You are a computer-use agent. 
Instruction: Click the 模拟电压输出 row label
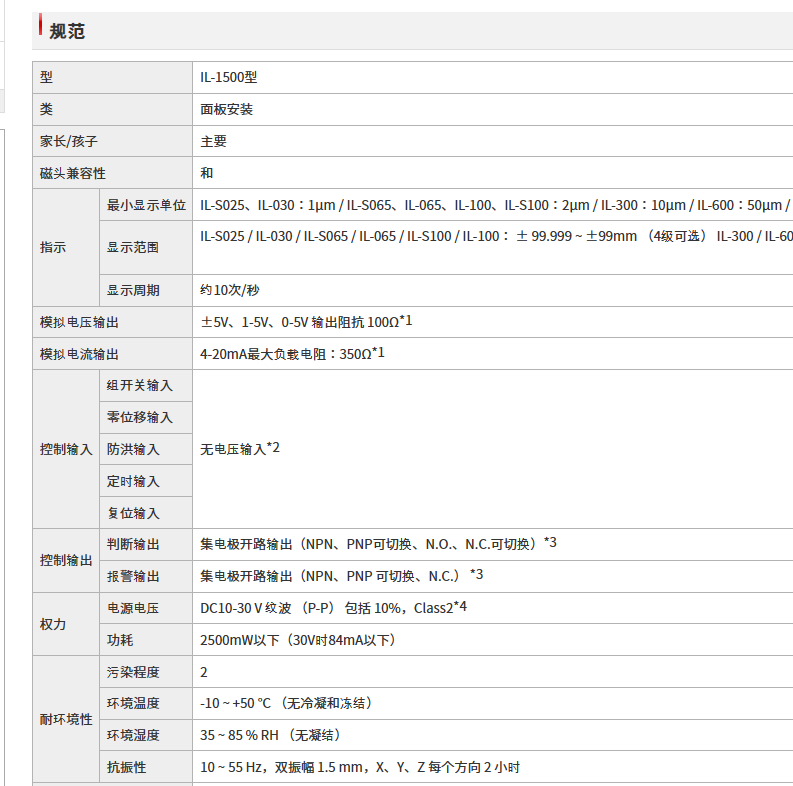coord(79,322)
